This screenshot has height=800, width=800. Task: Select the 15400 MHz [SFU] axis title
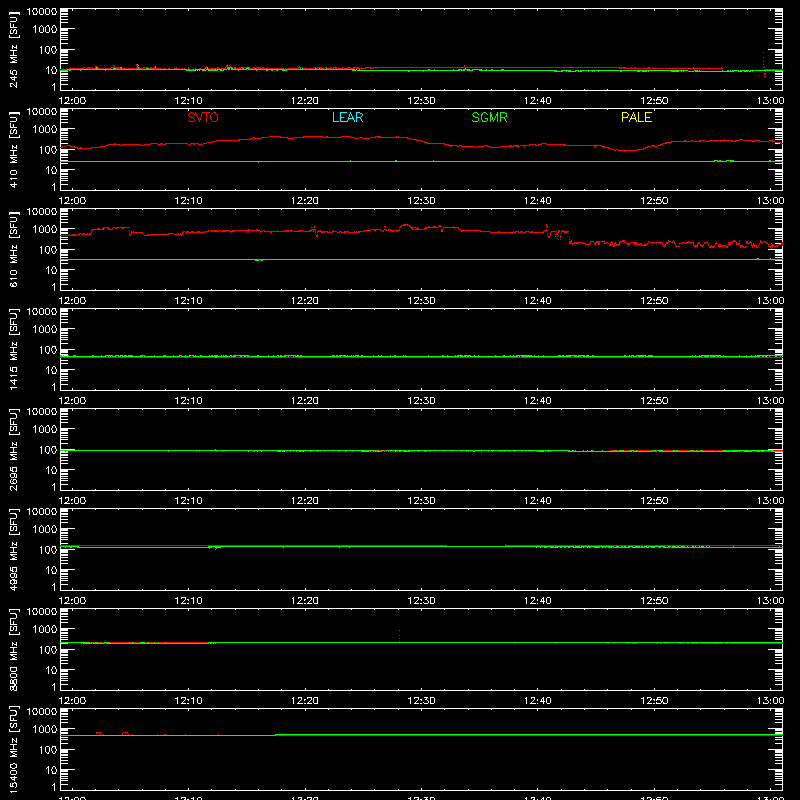pos(13,750)
